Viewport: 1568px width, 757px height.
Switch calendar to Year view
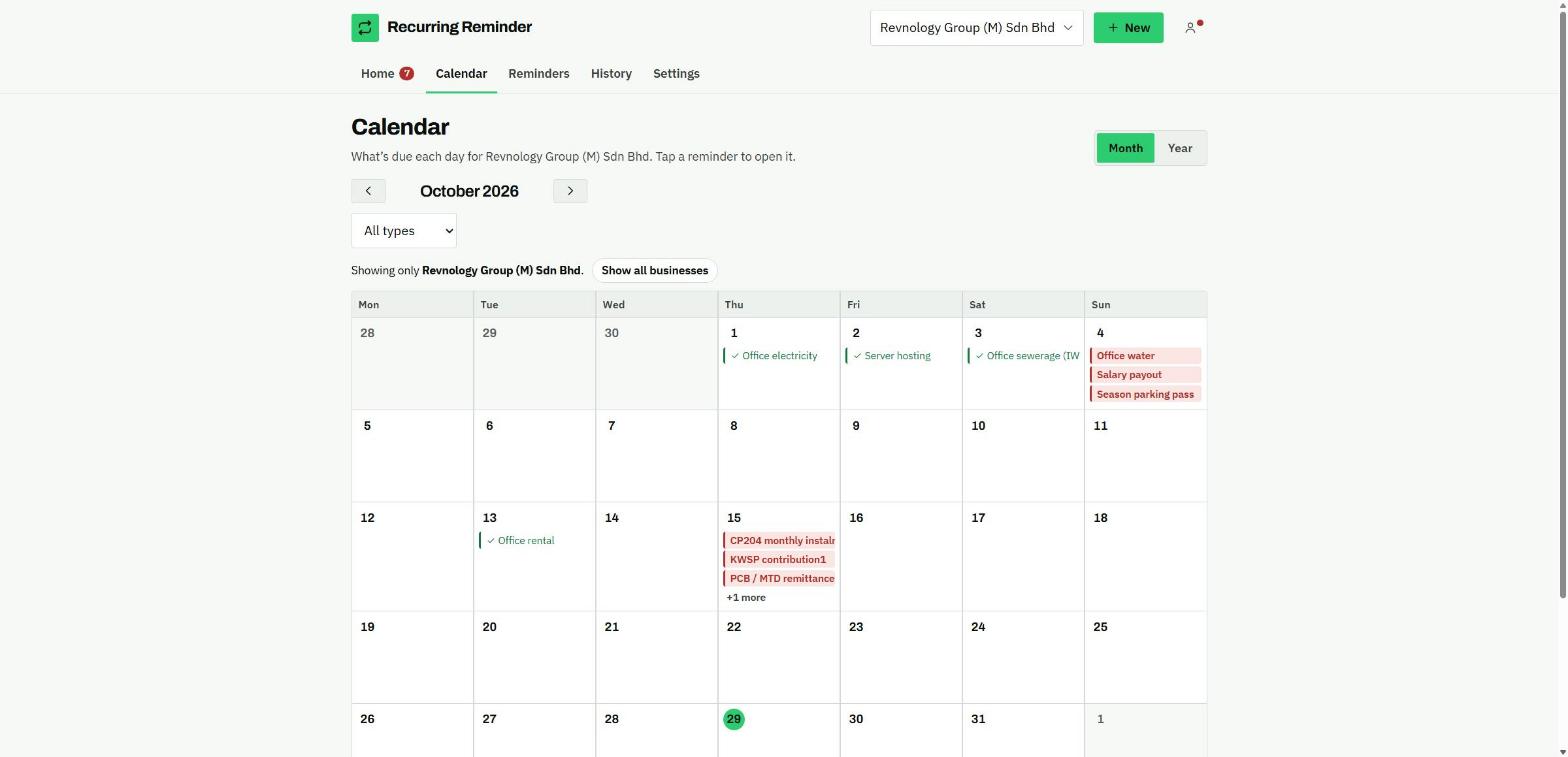click(1180, 148)
